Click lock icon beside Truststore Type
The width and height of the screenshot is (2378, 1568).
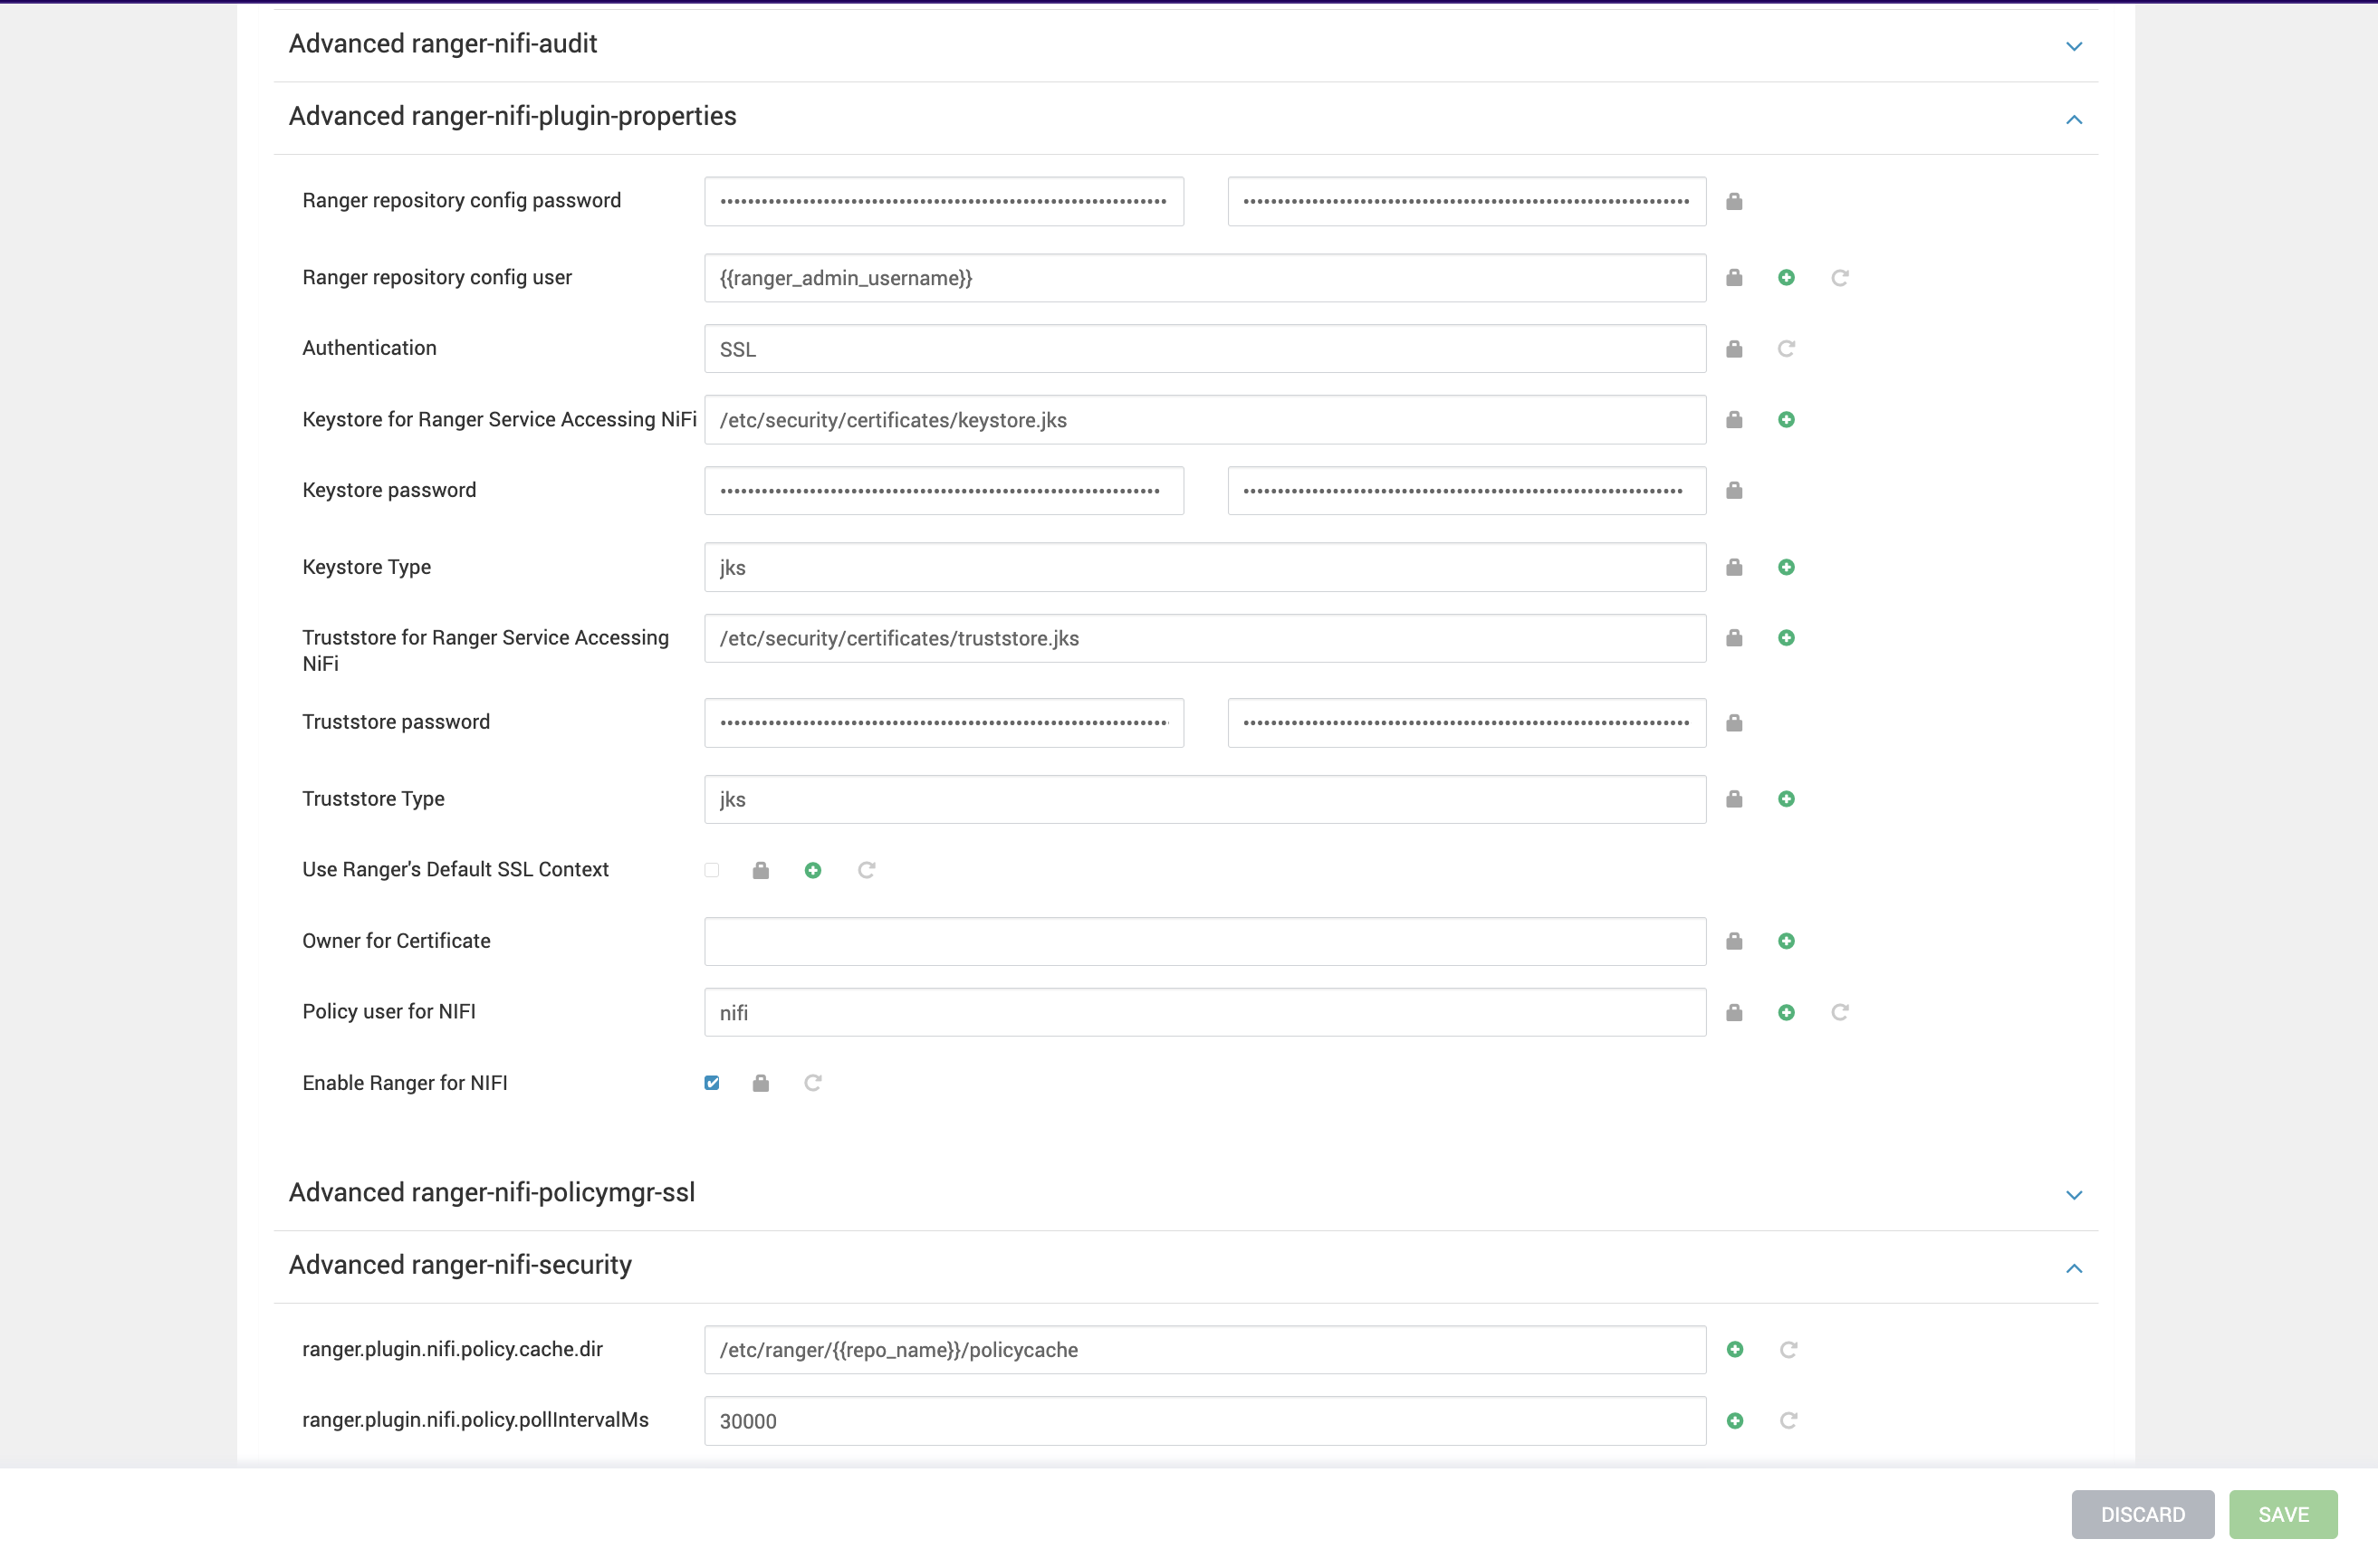pyautogui.click(x=1734, y=799)
